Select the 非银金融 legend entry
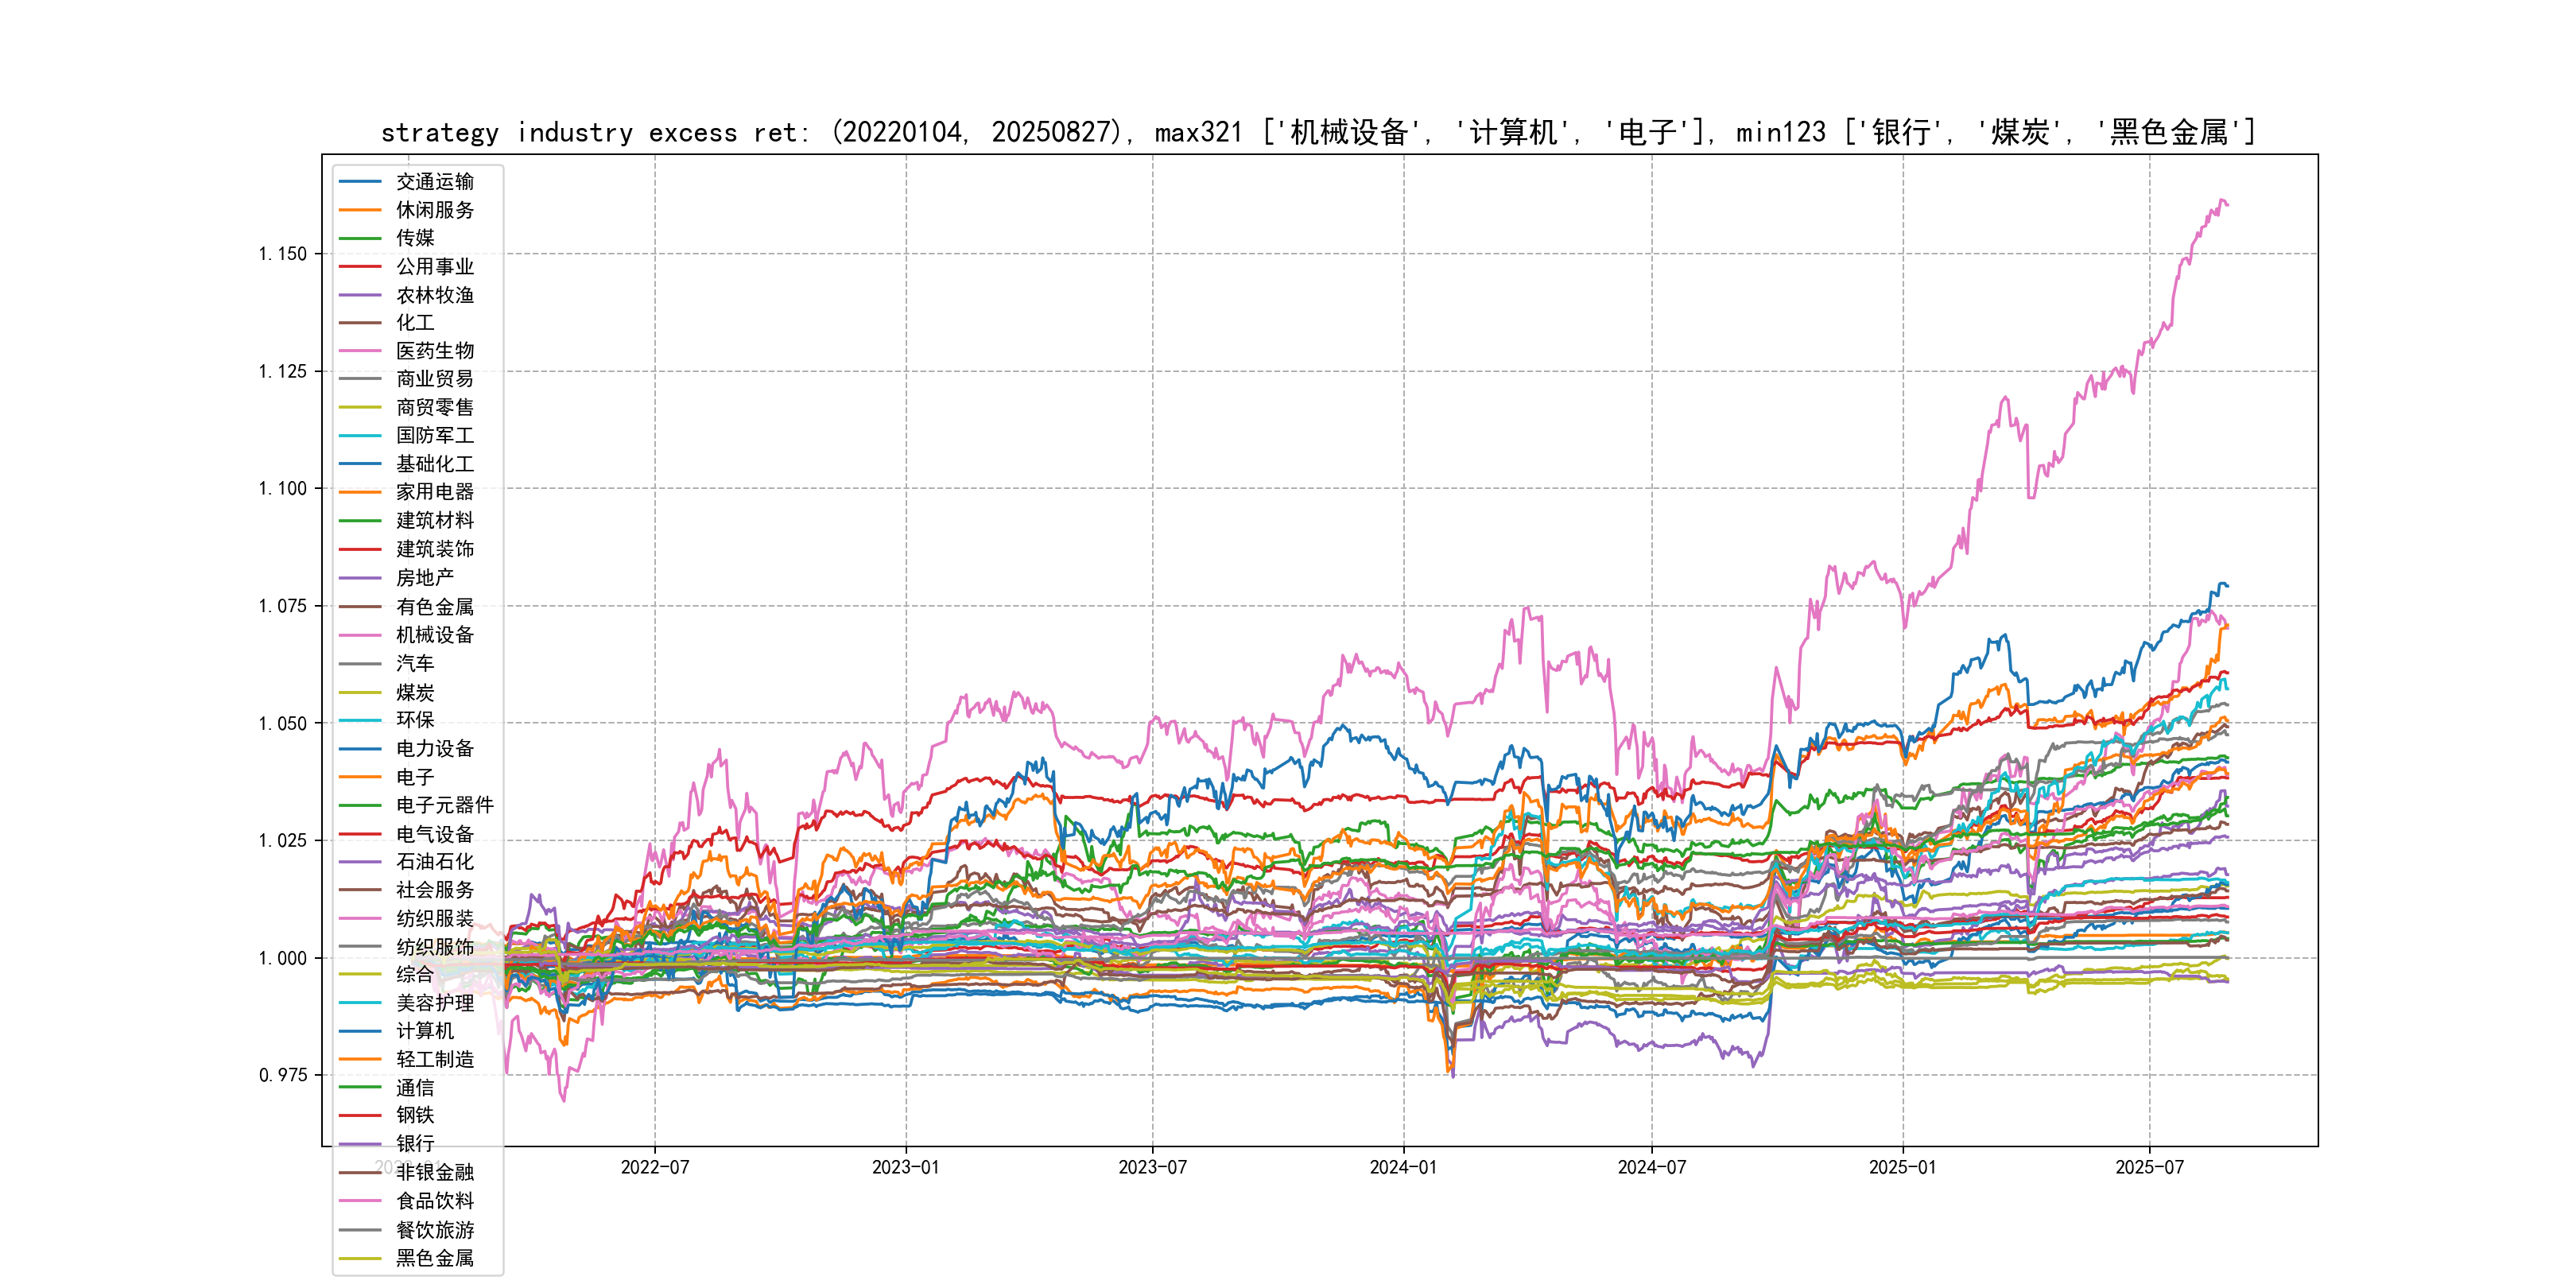Screen dimensions: 2576x1288 tap(434, 1172)
